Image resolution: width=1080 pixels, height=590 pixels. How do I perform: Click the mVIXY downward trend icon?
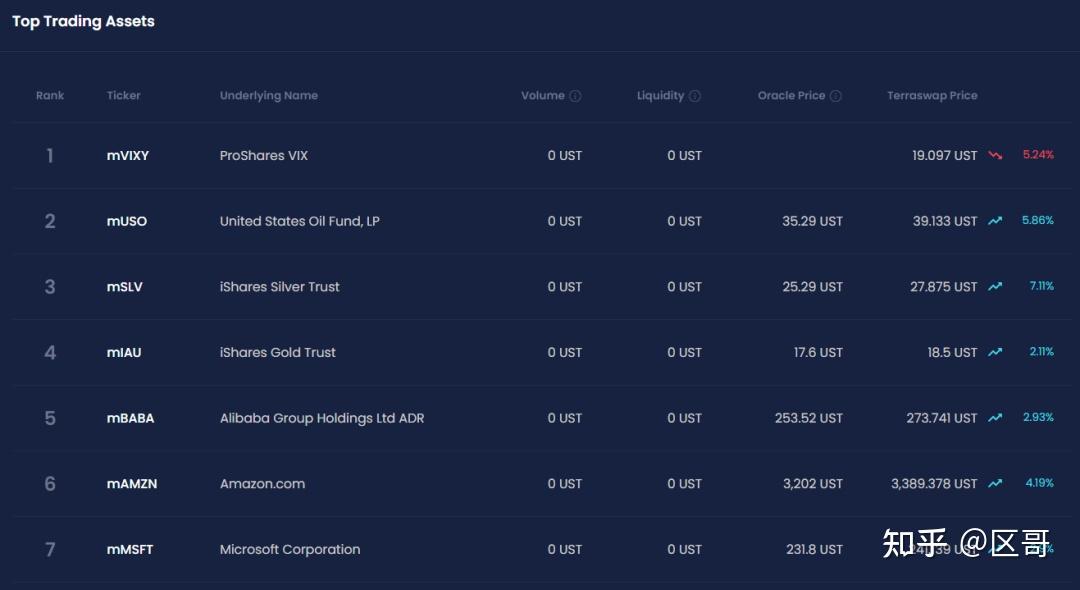995,155
